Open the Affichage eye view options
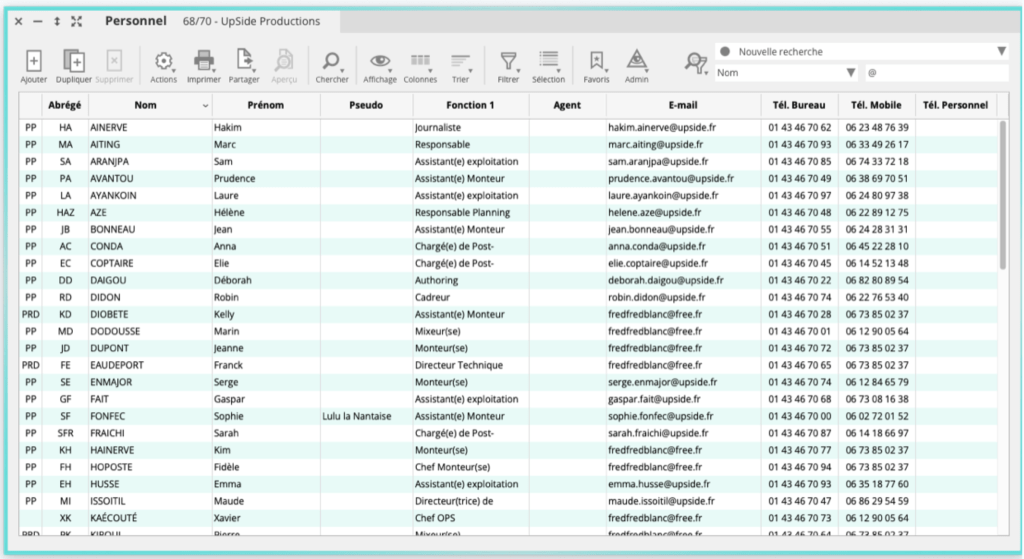1024x559 pixels. [380, 62]
